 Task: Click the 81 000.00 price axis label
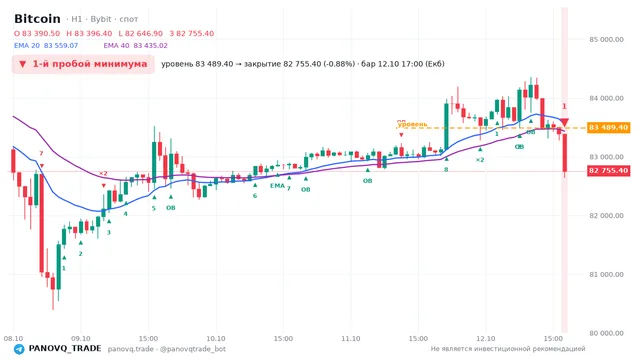(x=606, y=275)
